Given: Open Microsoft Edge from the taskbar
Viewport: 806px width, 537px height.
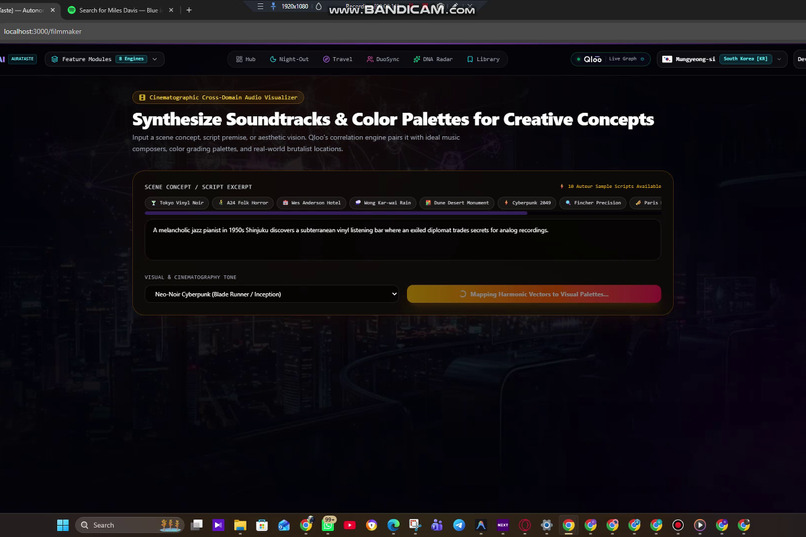Looking at the screenshot, I should pos(393,525).
